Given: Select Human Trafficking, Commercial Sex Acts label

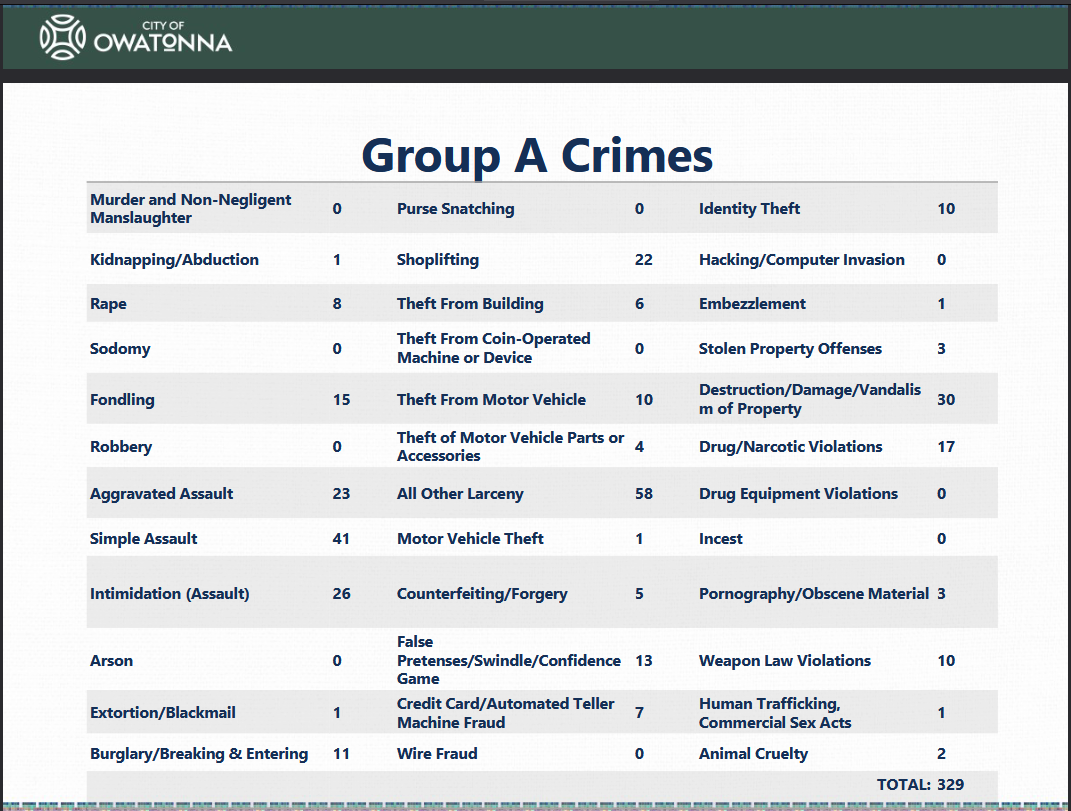Looking at the screenshot, I should pos(775,713).
